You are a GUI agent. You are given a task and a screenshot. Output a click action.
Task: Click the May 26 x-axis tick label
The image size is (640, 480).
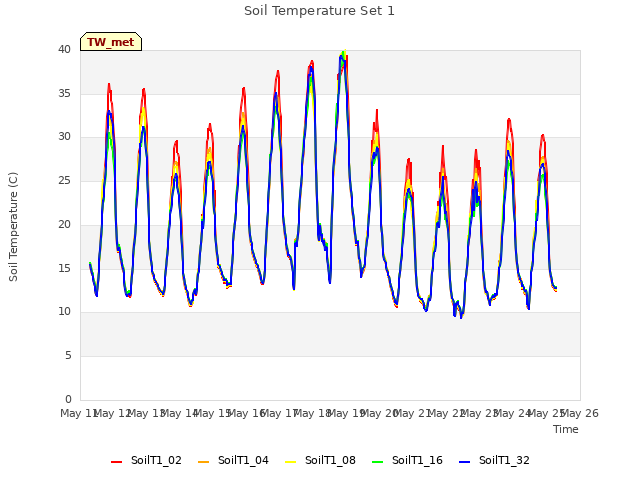580,413
